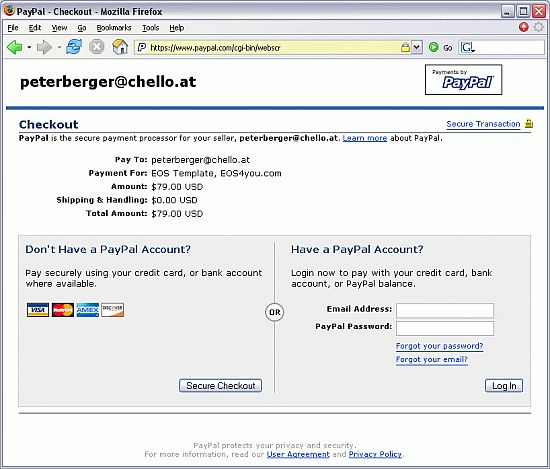Click the Stop loading icon

[96, 47]
